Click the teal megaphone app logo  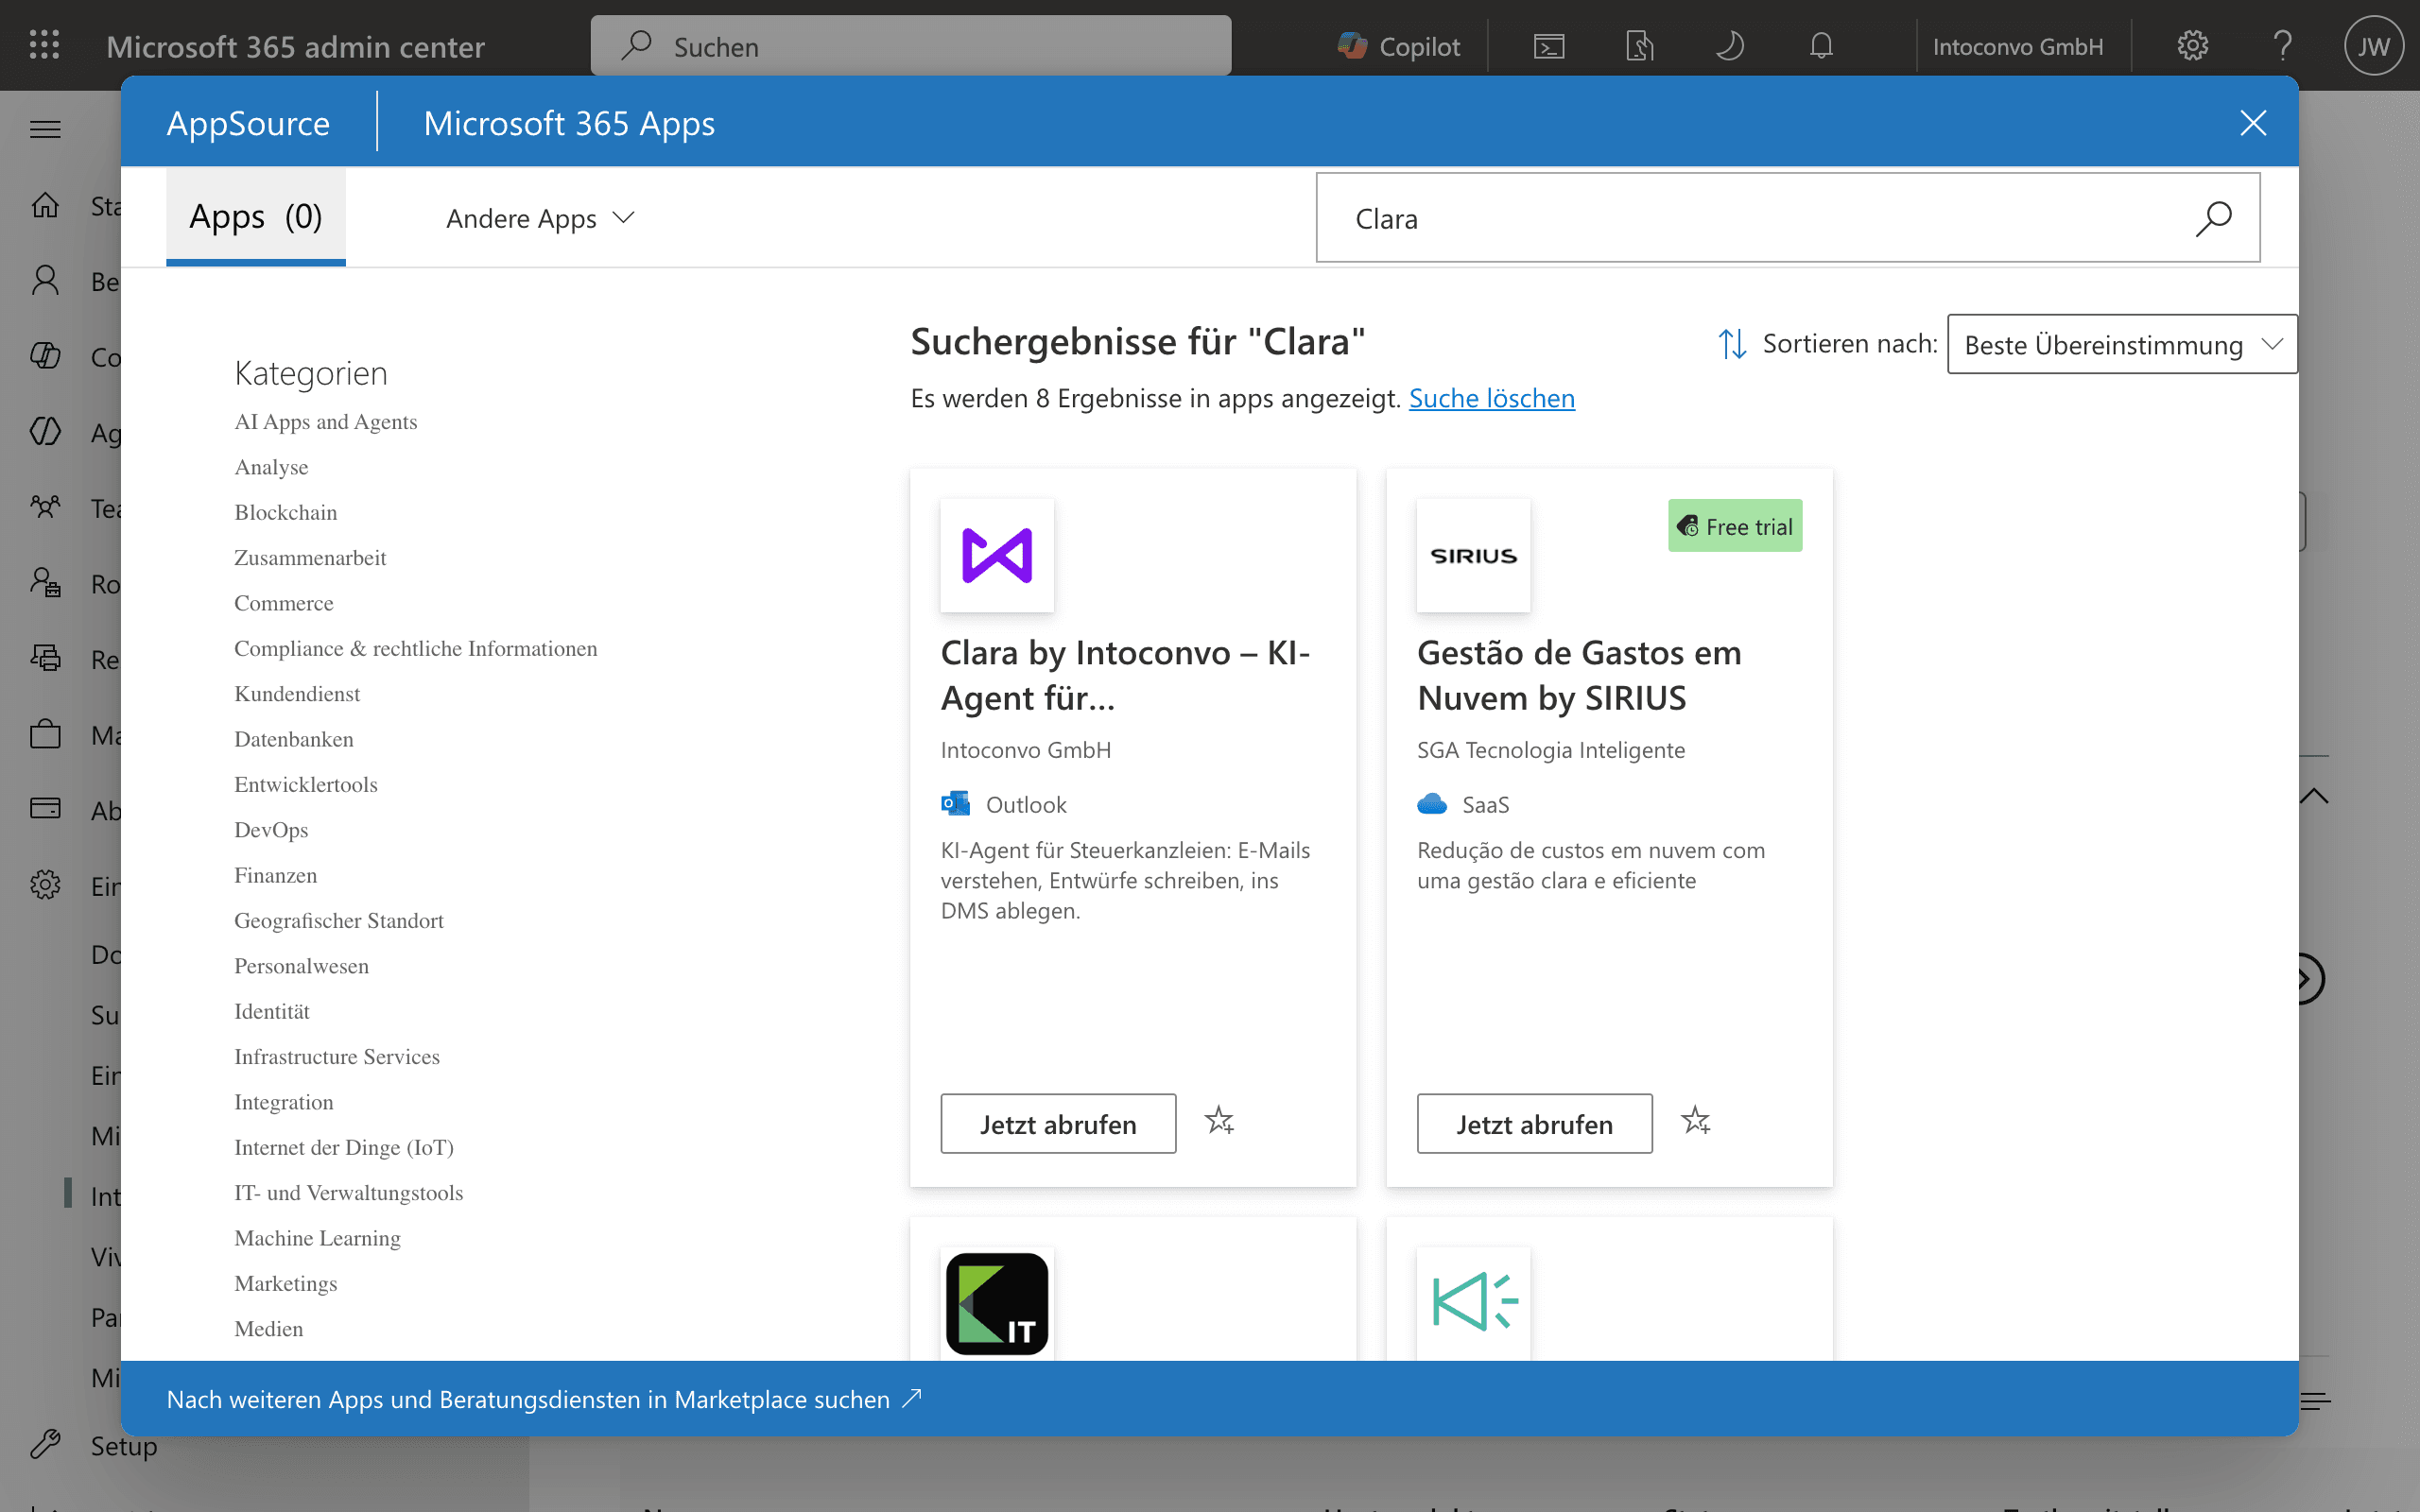pos(1473,1303)
